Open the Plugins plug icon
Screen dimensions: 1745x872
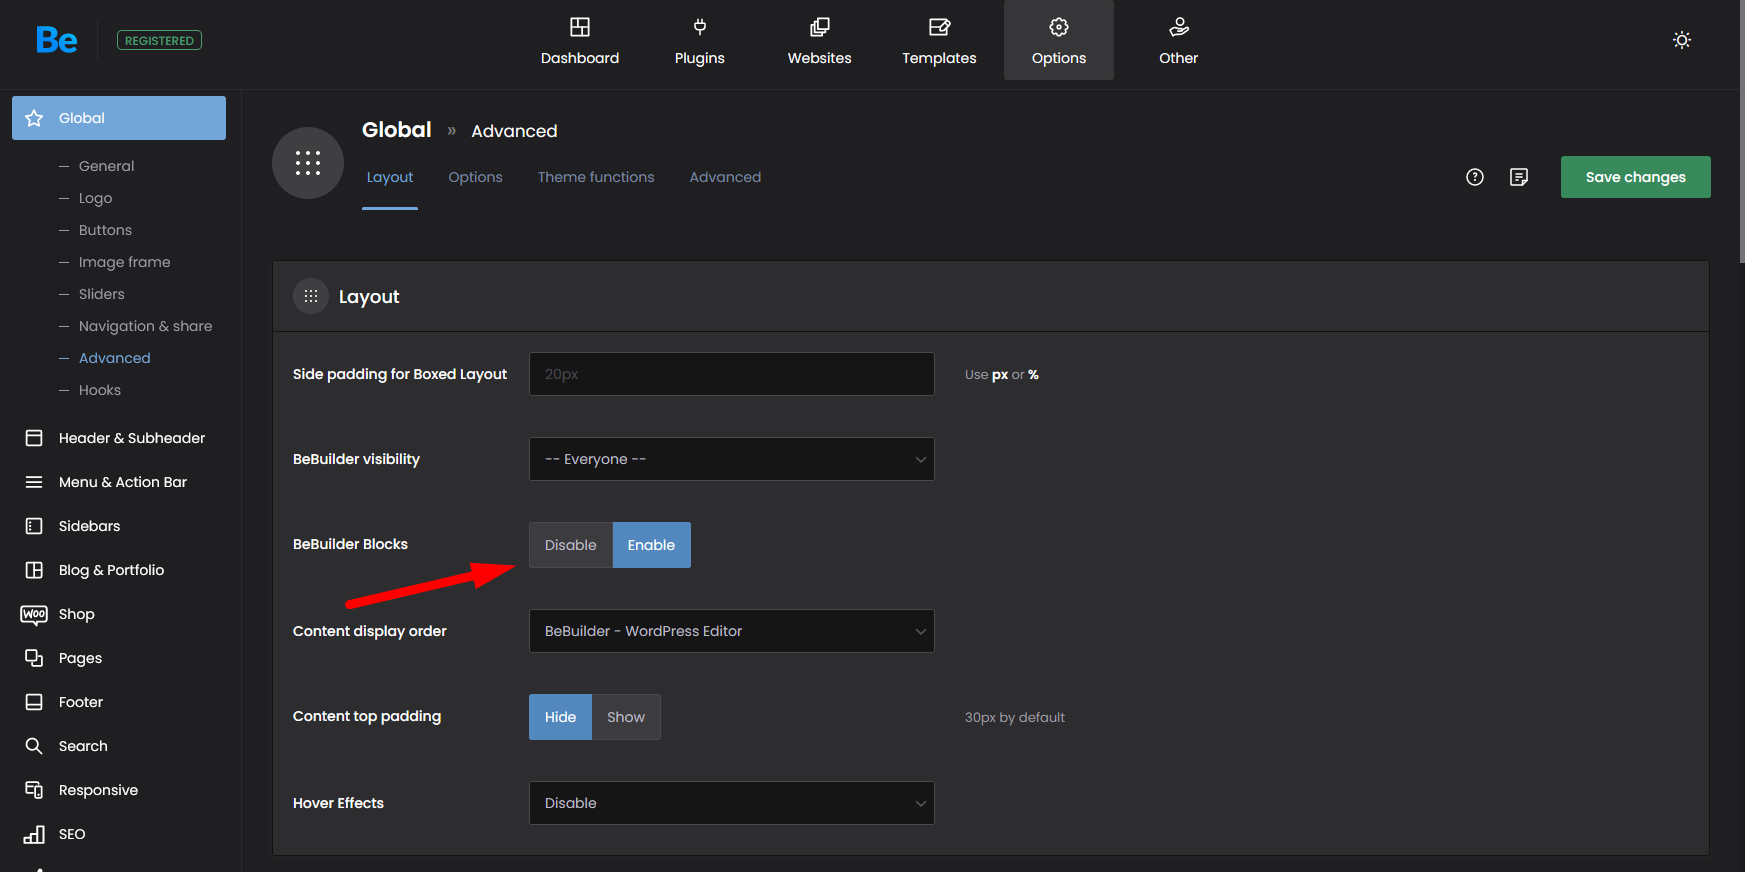pos(700,27)
